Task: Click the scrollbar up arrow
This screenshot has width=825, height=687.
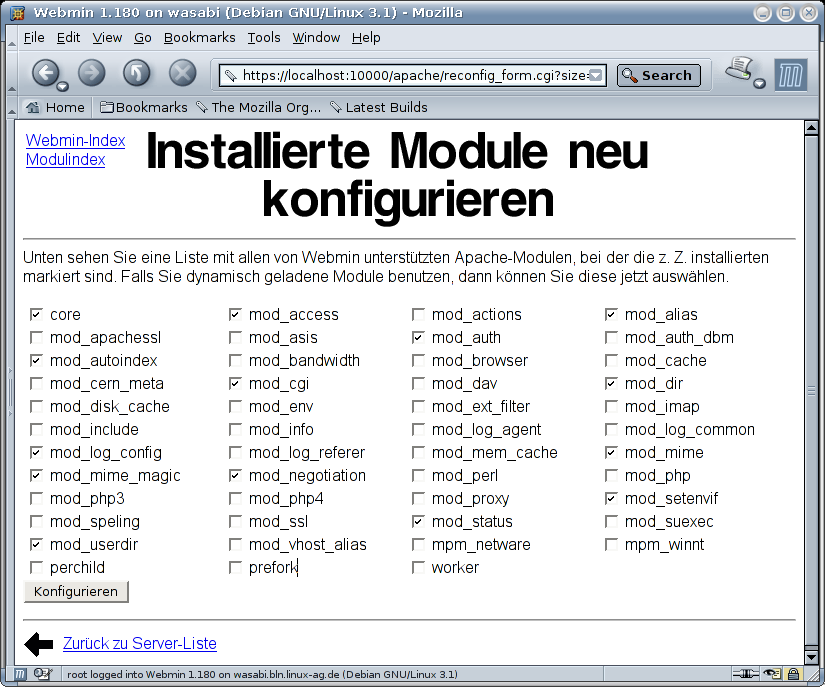Action: click(811, 128)
